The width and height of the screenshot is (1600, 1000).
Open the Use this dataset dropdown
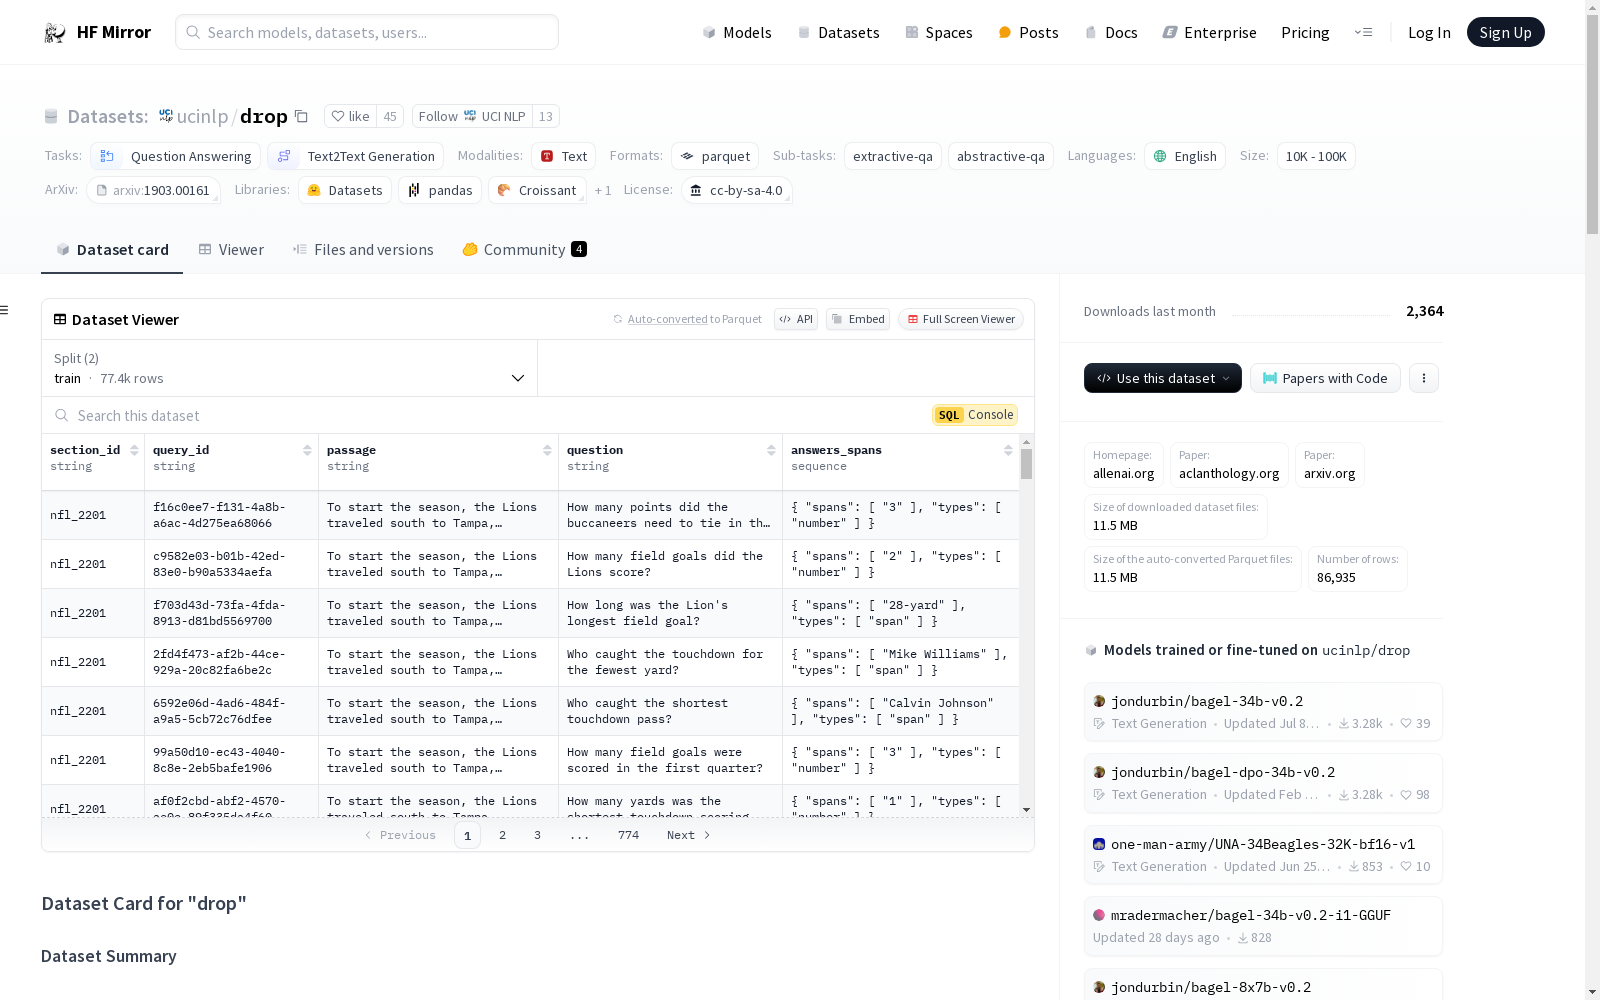pyautogui.click(x=1163, y=378)
